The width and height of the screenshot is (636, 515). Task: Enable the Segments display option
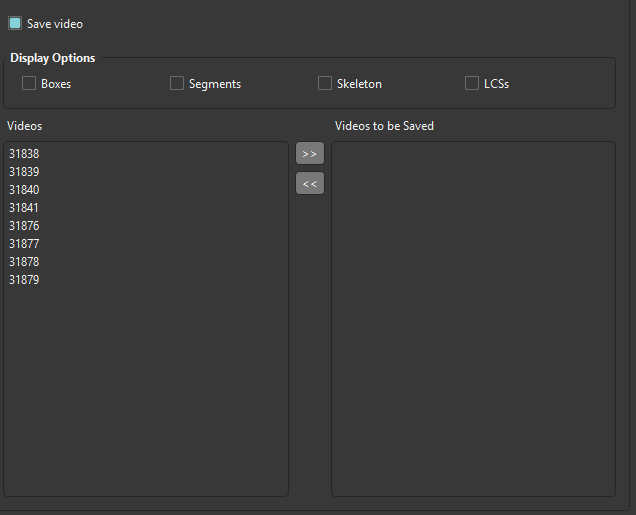coord(177,83)
